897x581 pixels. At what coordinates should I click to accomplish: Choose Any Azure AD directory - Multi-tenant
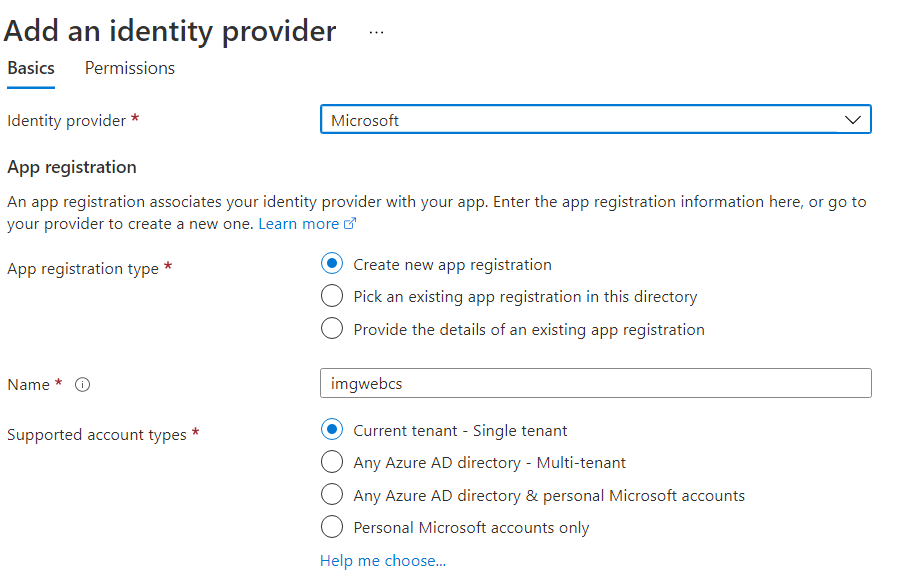coord(332,463)
